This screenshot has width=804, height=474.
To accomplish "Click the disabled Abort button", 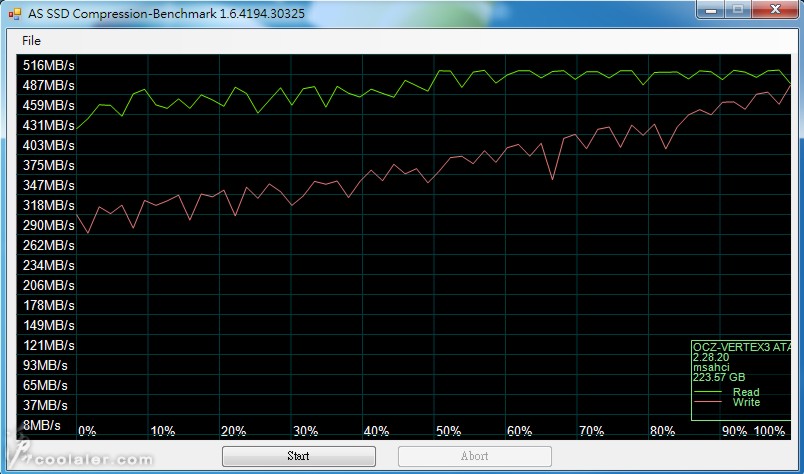I will point(474,456).
